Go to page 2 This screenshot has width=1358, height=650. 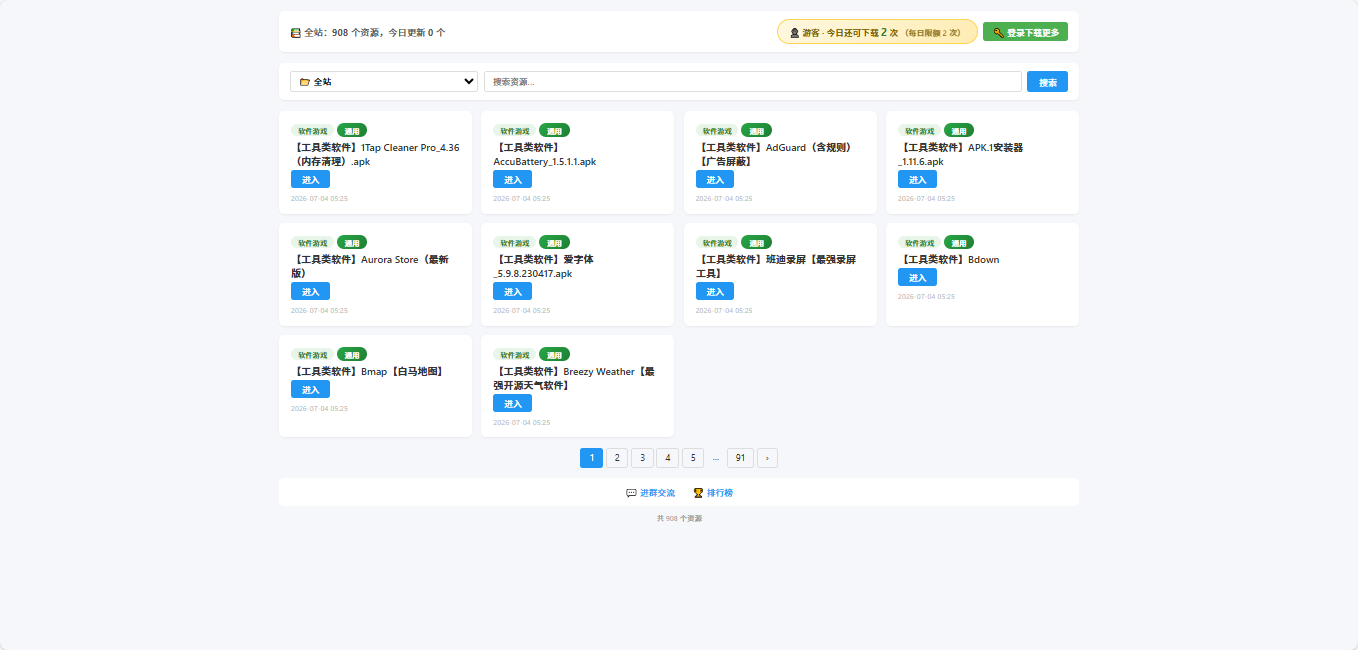point(617,458)
